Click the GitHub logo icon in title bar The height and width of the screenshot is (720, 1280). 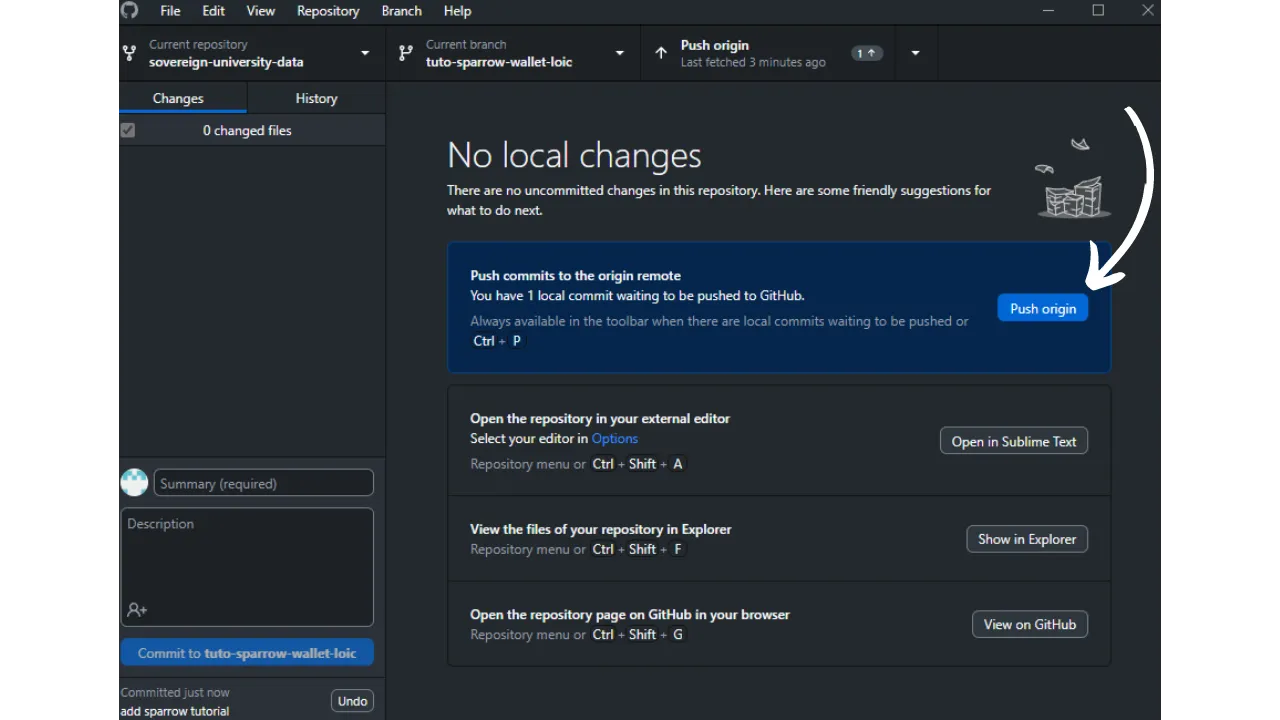click(129, 11)
